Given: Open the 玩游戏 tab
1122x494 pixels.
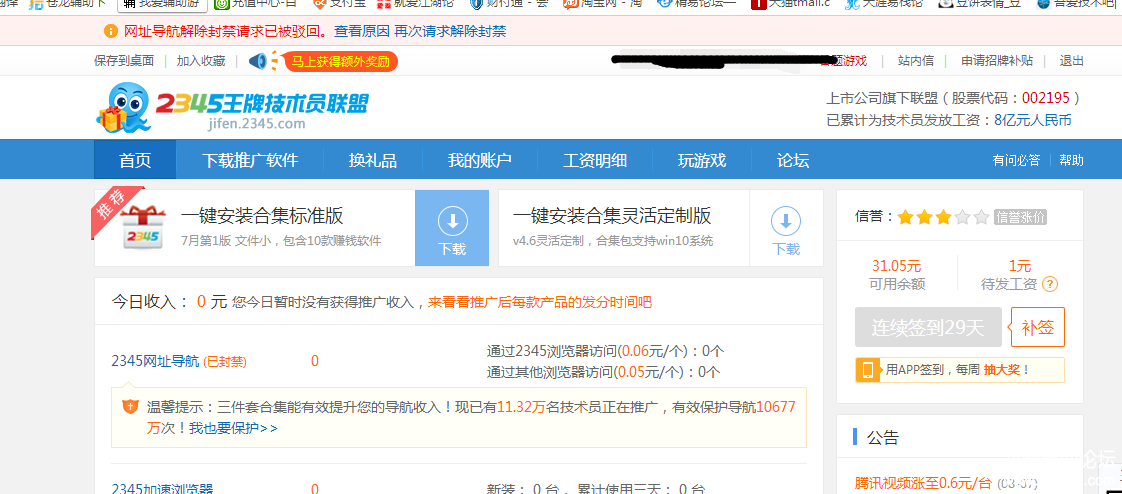Looking at the screenshot, I should (x=702, y=160).
